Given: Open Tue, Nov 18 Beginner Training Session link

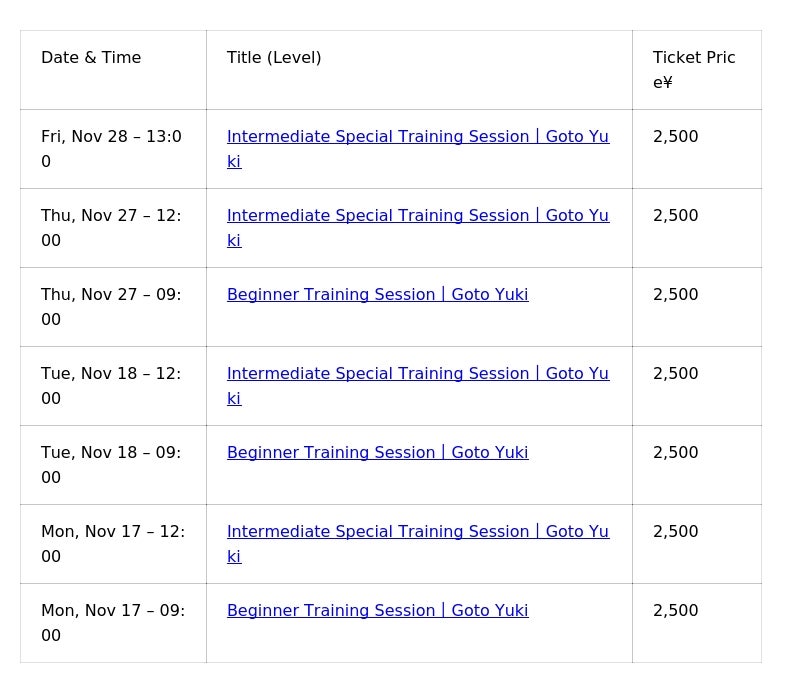Looking at the screenshot, I should click(377, 453).
